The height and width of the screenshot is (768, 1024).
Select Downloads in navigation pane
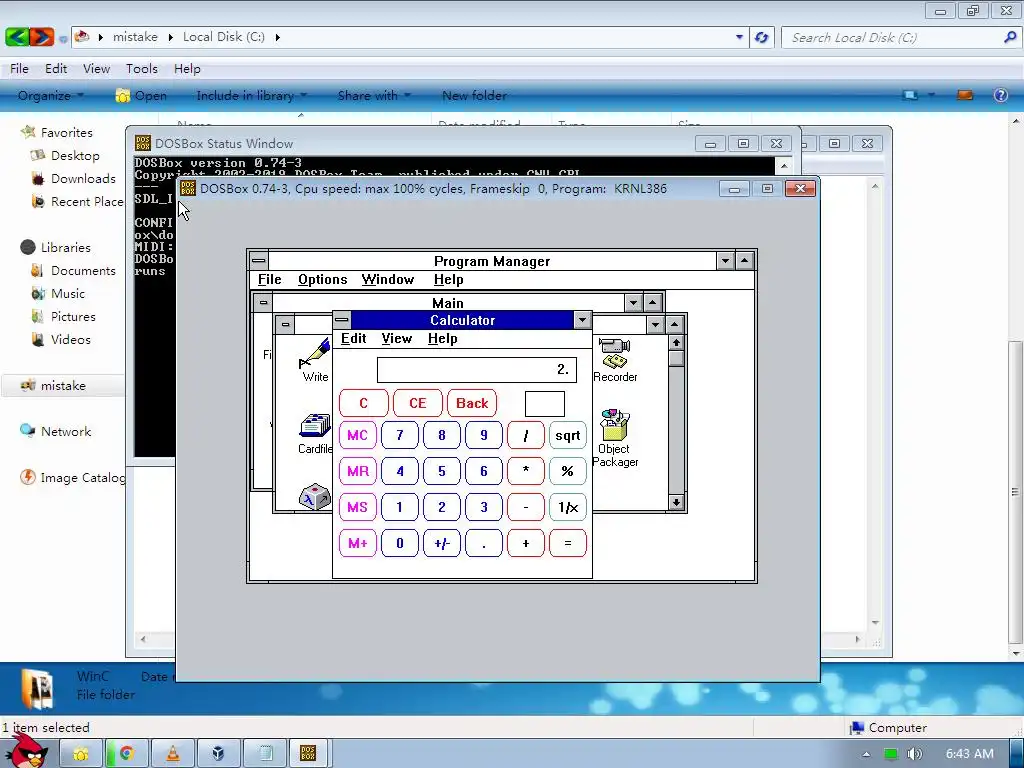(83, 178)
